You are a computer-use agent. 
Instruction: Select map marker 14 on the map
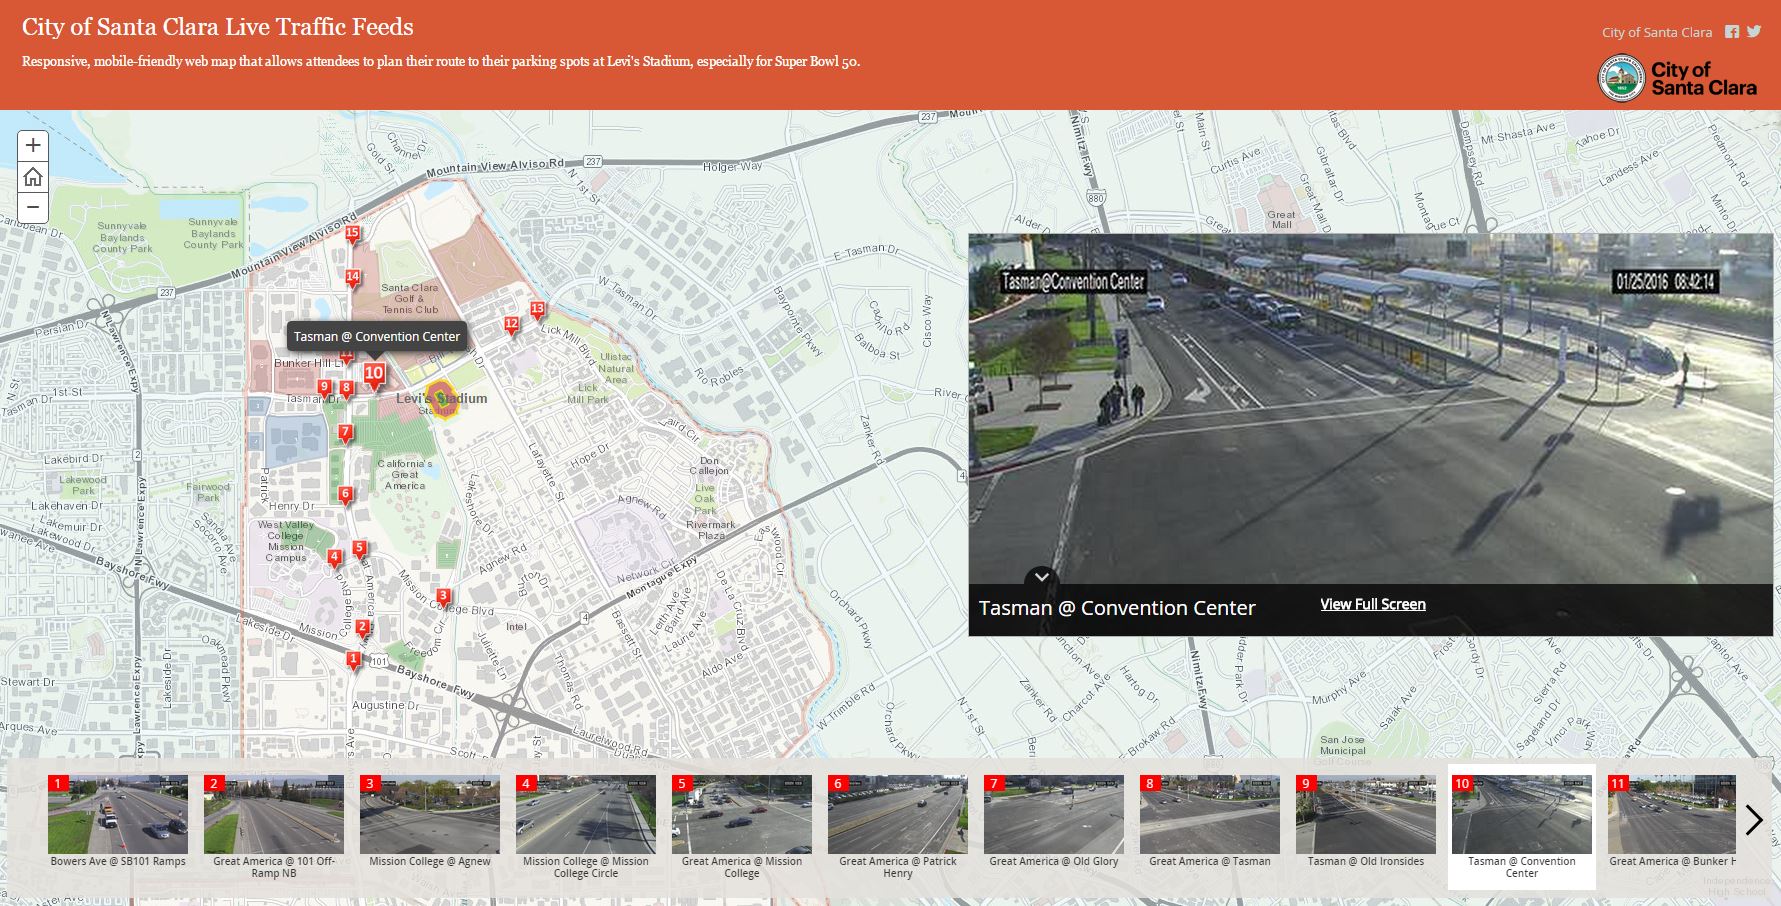(352, 278)
